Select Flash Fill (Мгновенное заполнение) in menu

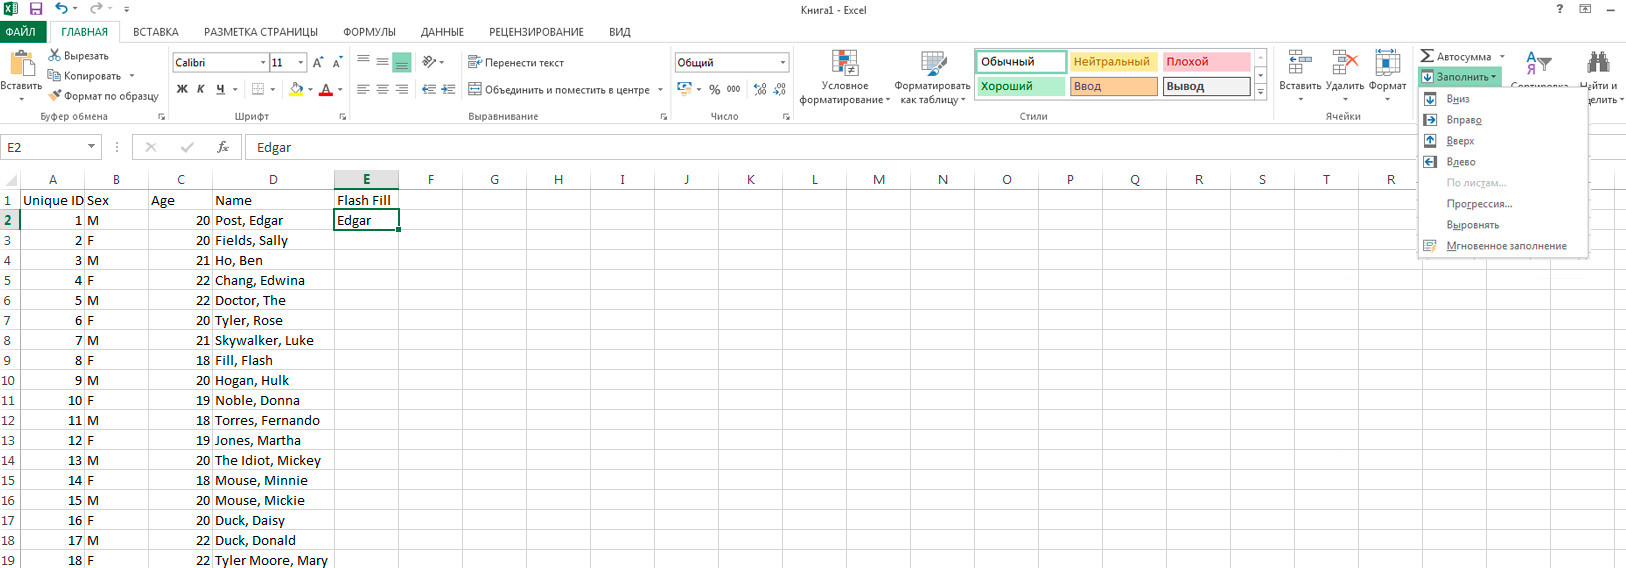pos(1506,246)
